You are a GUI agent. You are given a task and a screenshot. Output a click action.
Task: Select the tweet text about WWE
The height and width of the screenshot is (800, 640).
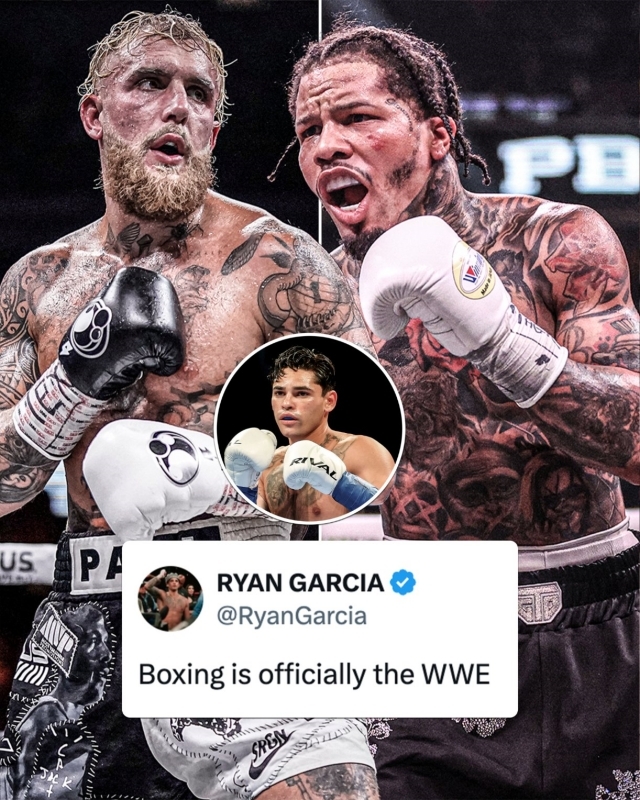[x=314, y=675]
